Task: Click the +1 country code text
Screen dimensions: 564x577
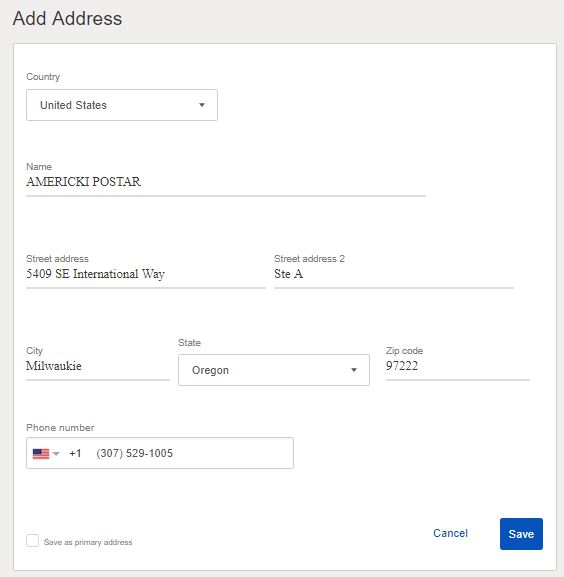Action: click(x=75, y=453)
